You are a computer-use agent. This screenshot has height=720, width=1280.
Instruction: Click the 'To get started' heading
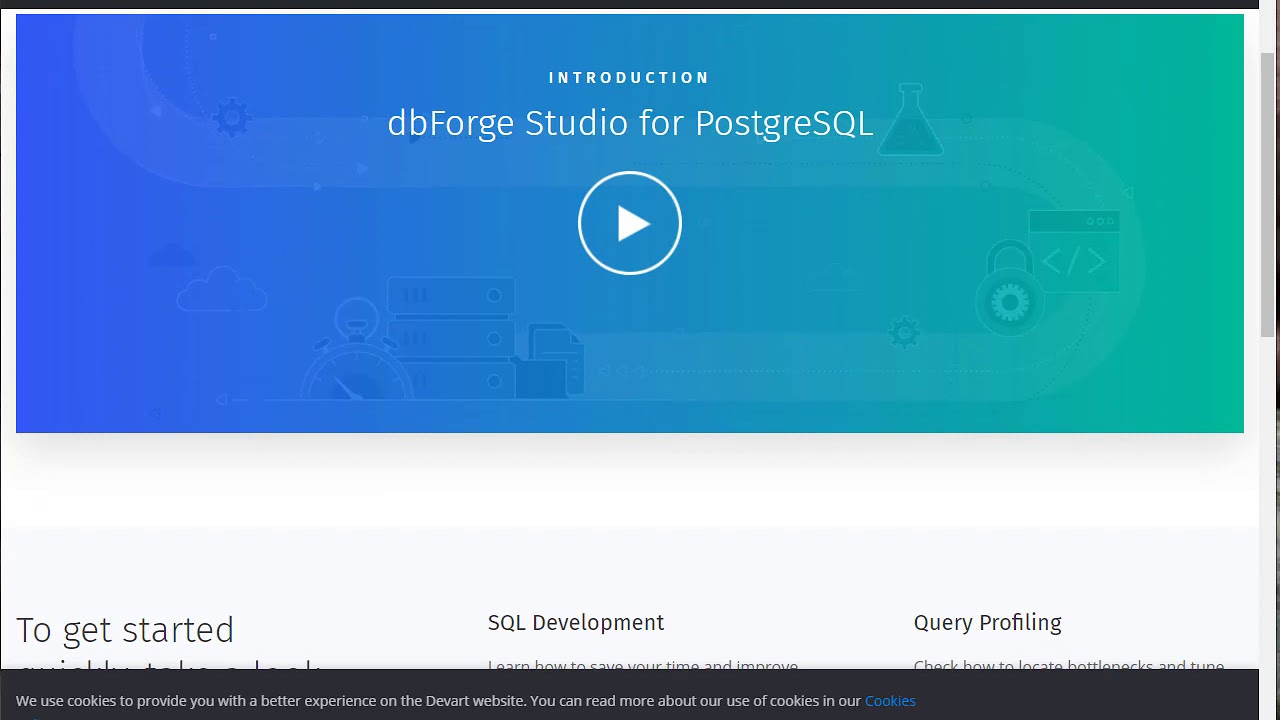point(125,630)
